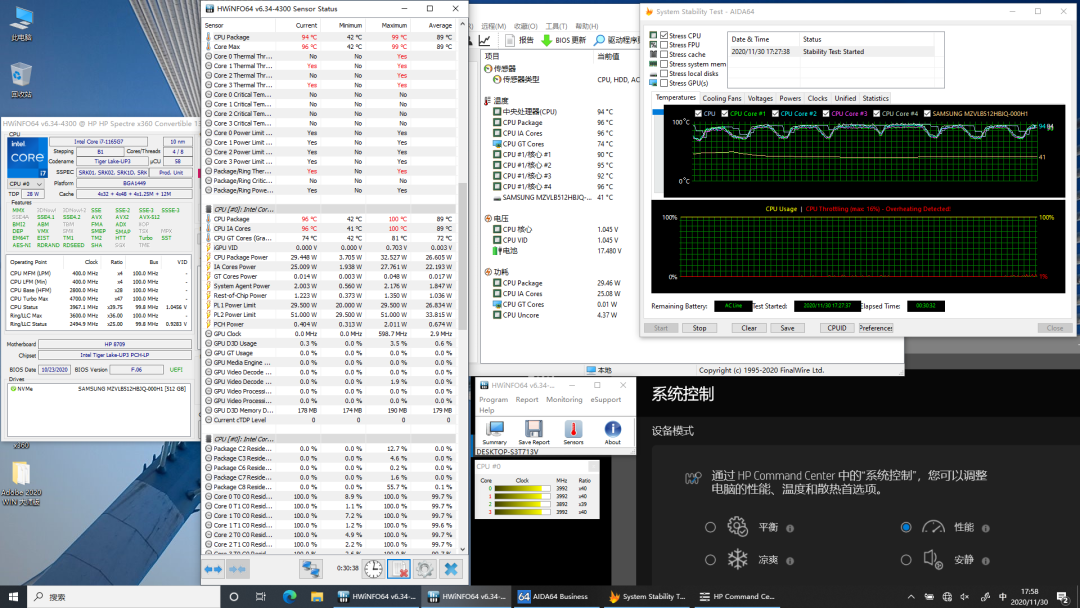Screen dimensions: 1080x608
Task: Click the Preferences button in AIDA64
Action: point(875,328)
